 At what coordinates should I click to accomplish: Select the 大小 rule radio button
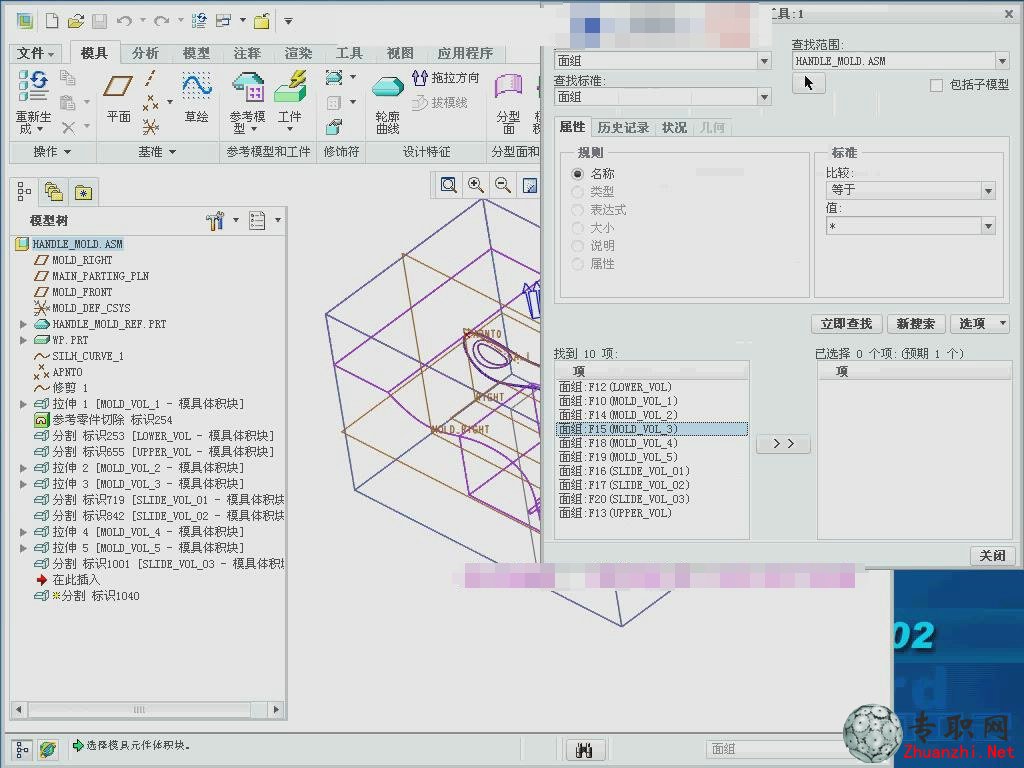pyautogui.click(x=577, y=228)
